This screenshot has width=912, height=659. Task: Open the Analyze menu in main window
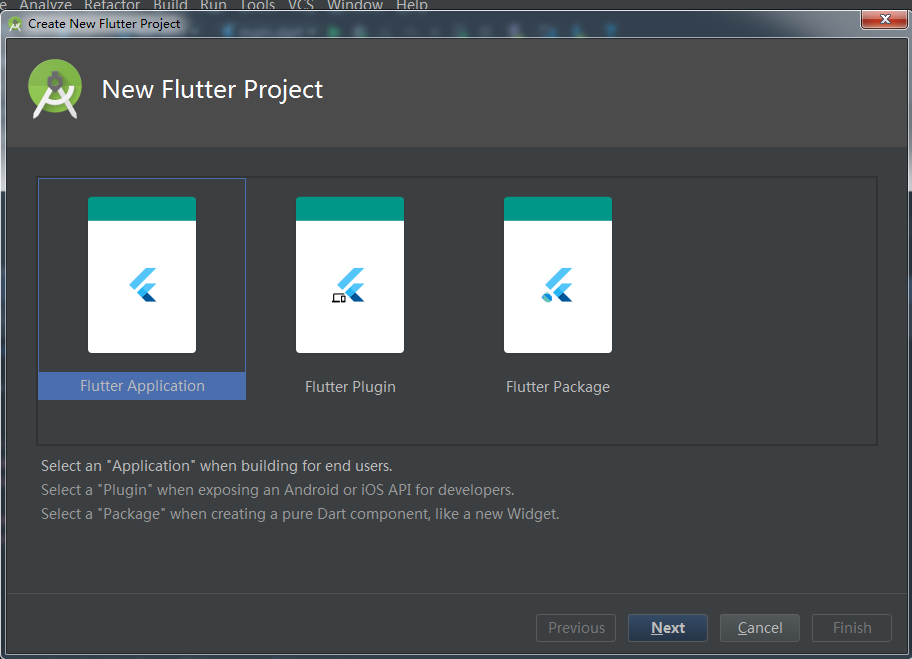pyautogui.click(x=45, y=5)
